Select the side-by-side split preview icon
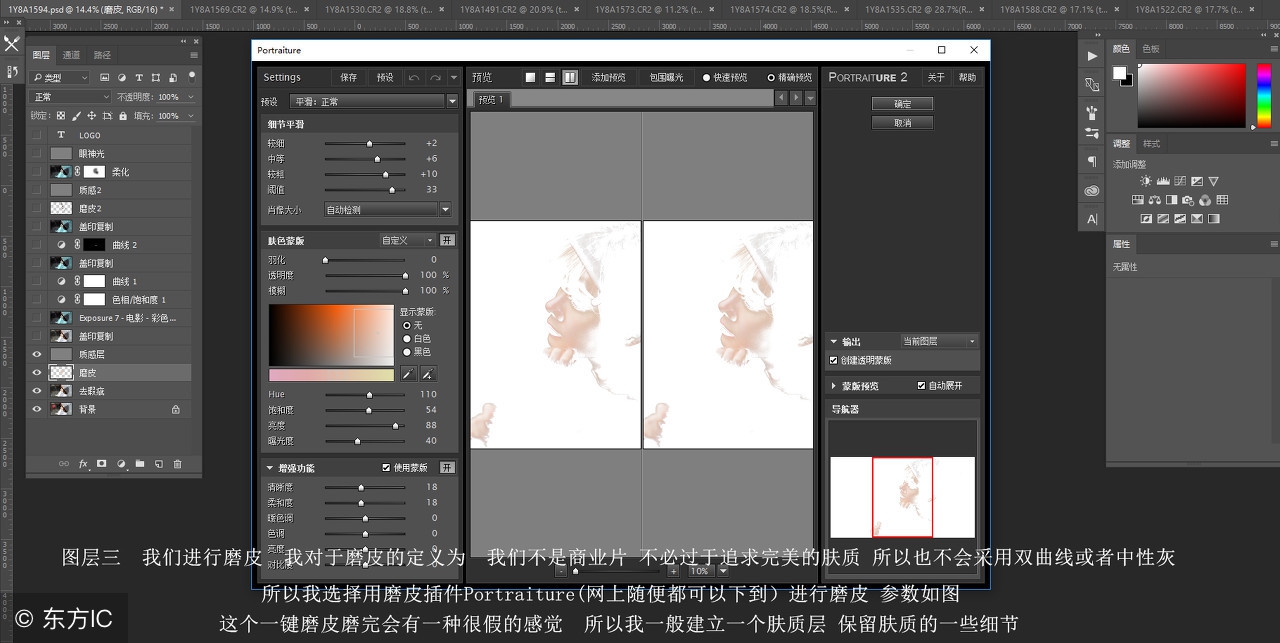Screen dimensions: 1280x643 coord(569,77)
